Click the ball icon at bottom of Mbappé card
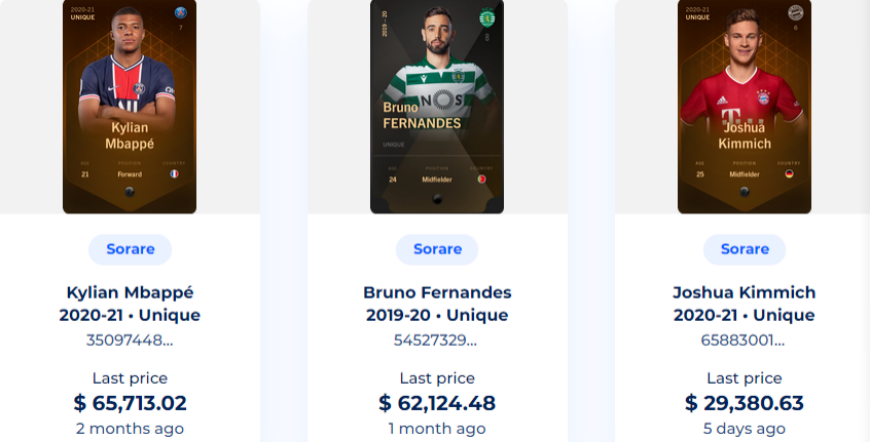The width and height of the screenshot is (870, 442). tap(129, 192)
